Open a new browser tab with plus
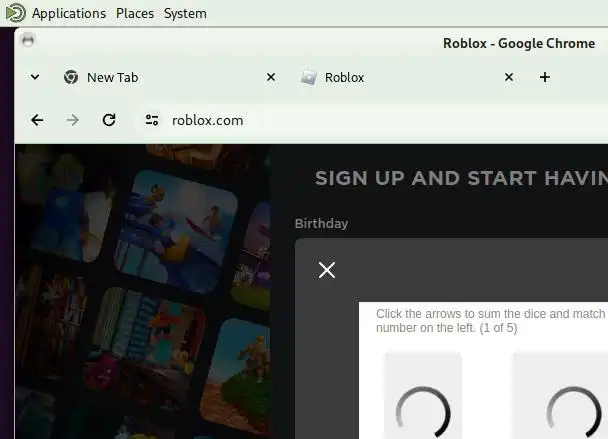 pos(545,77)
